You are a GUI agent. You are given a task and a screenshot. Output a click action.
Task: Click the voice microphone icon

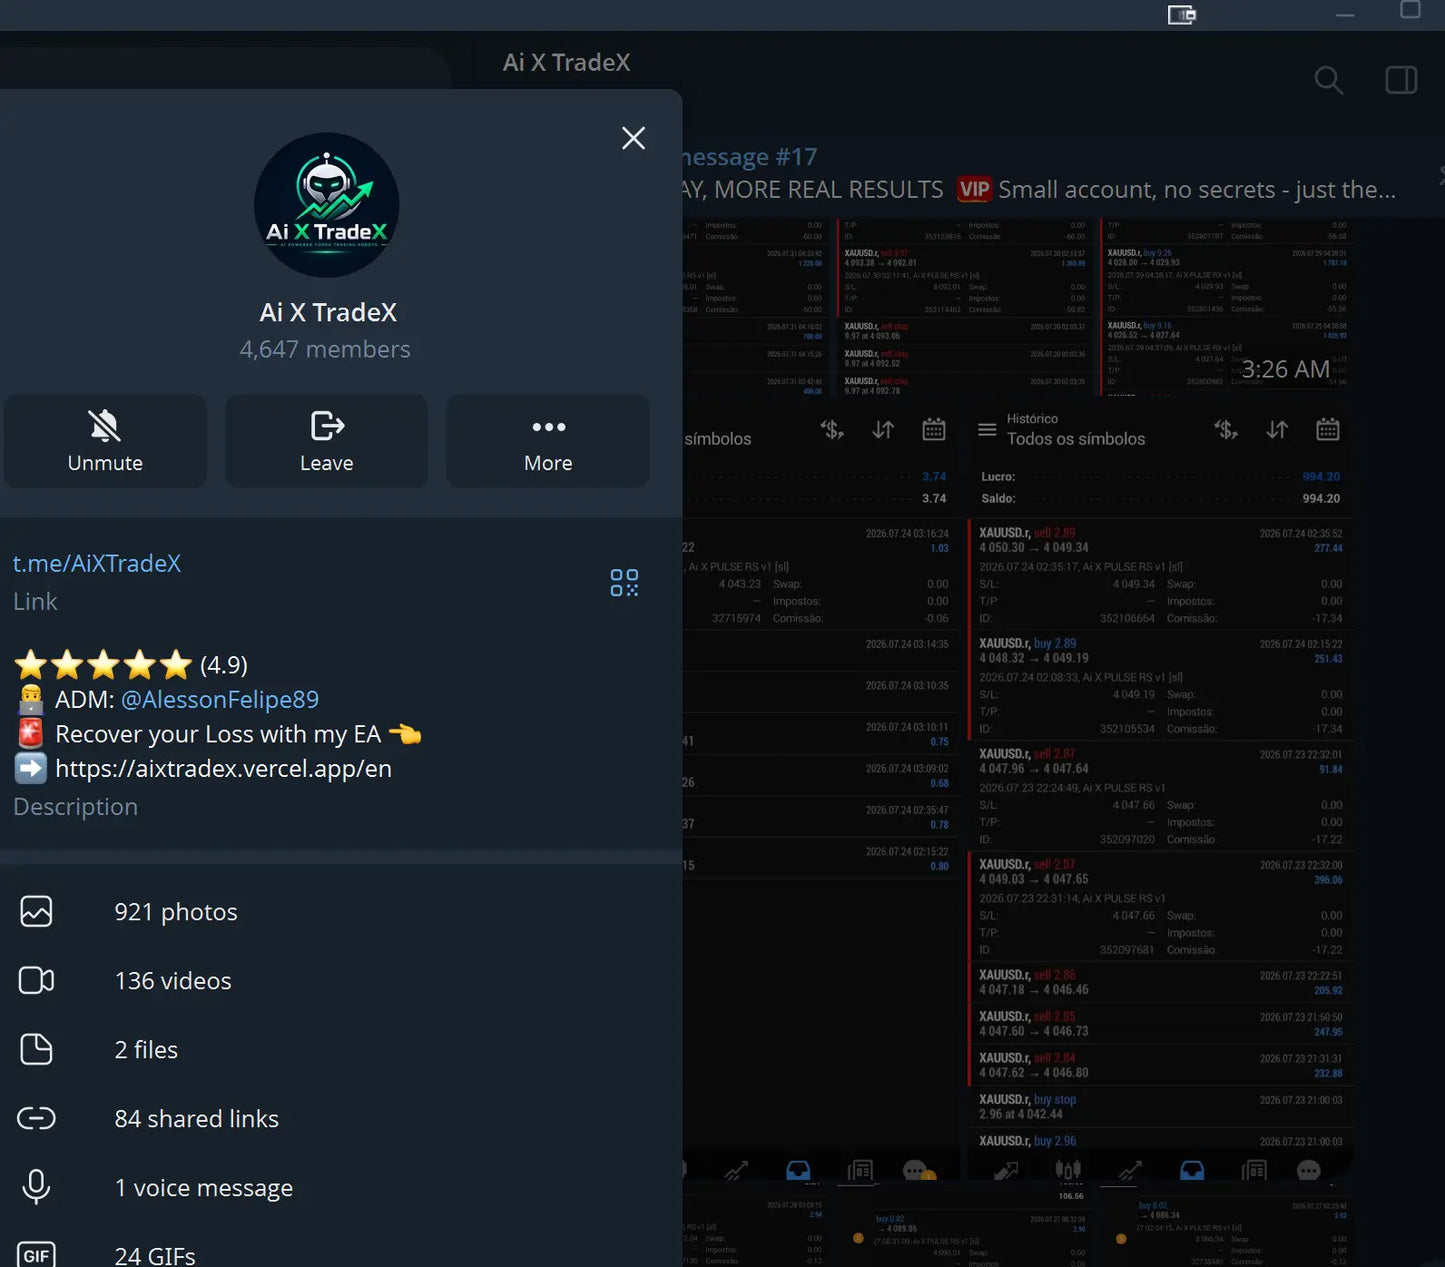coord(36,1187)
